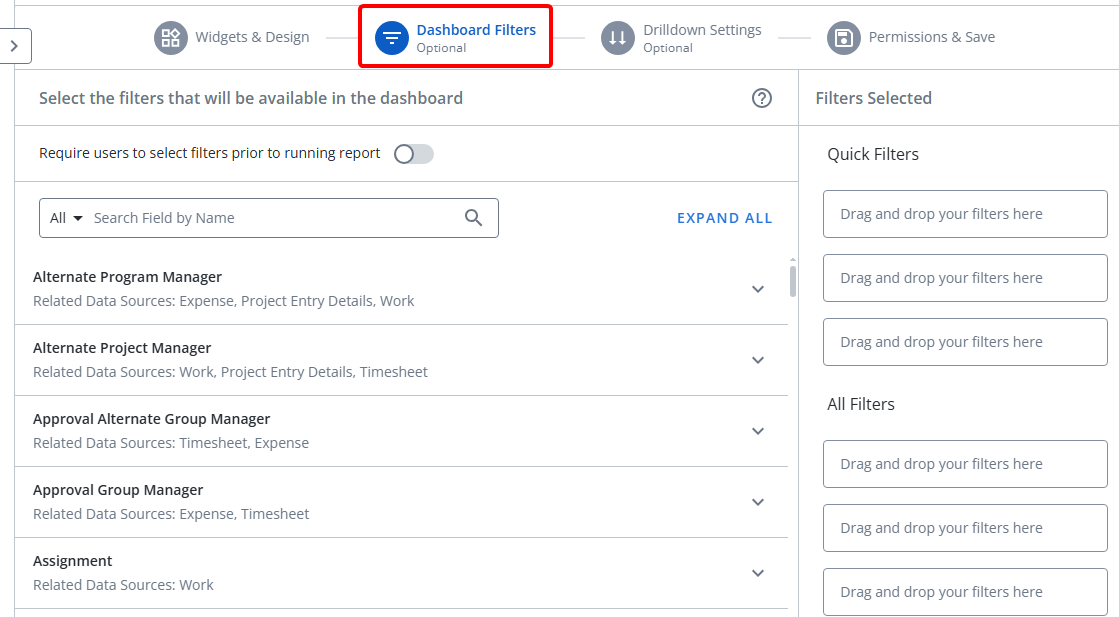Expand the Assignment filter row
Image resolution: width=1119 pixels, height=617 pixels.
pyautogui.click(x=758, y=573)
